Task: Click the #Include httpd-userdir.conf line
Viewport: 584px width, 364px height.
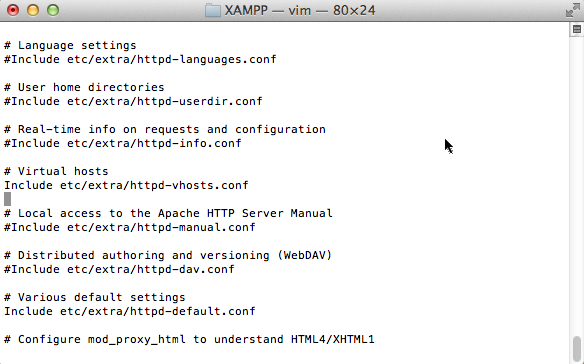Action: [x=133, y=101]
